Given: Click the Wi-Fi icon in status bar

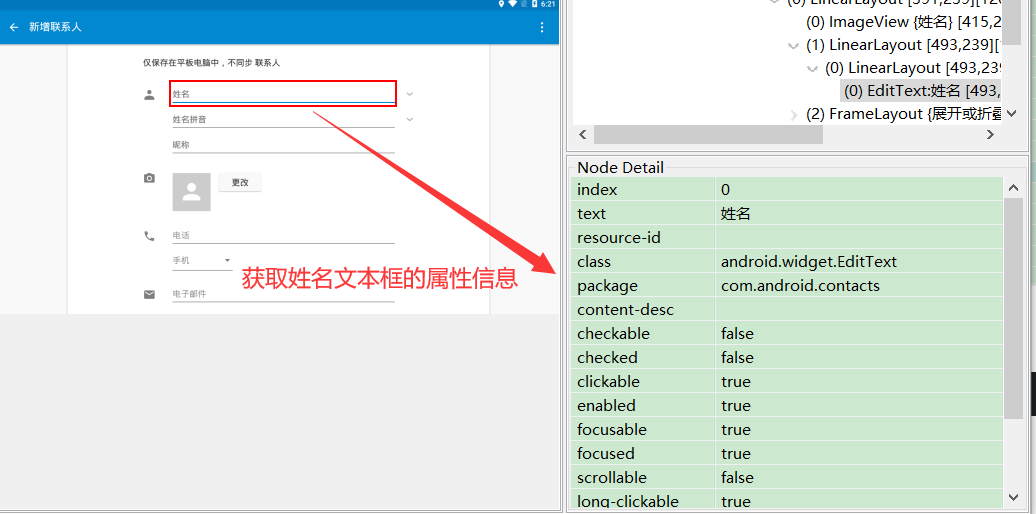Looking at the screenshot, I should coord(512,4).
